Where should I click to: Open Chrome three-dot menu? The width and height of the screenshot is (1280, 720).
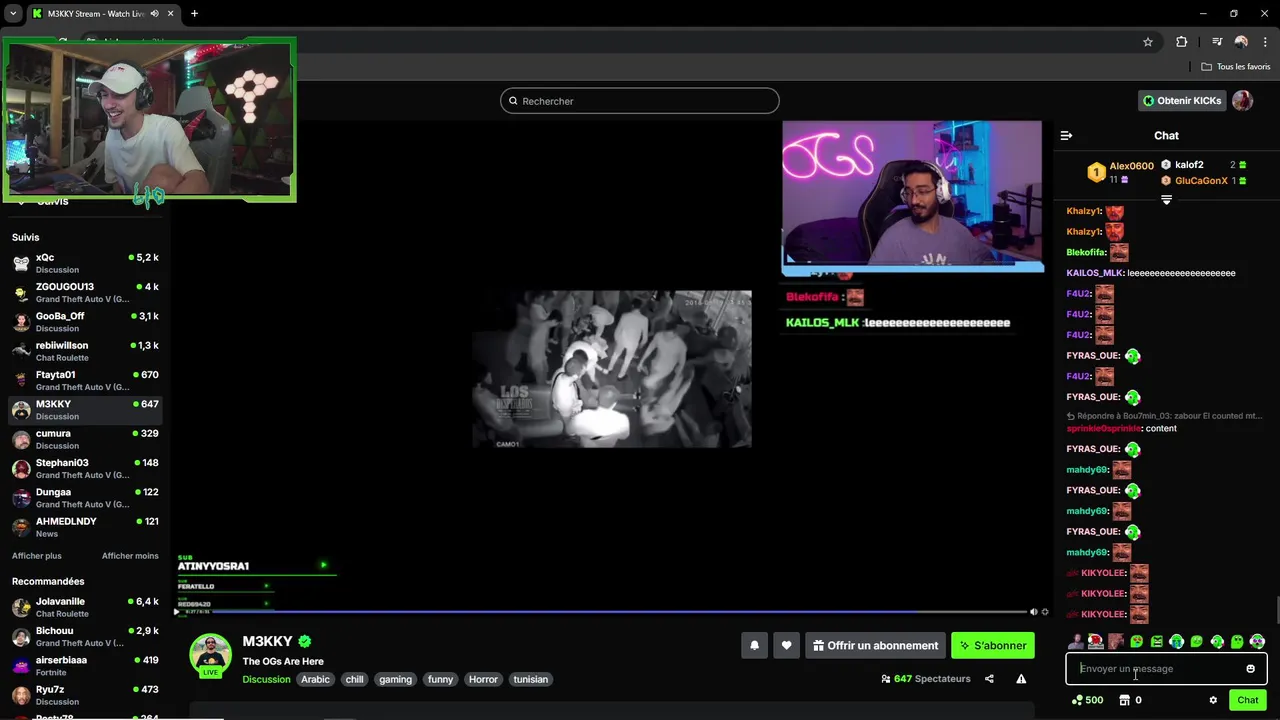[x=1265, y=42]
